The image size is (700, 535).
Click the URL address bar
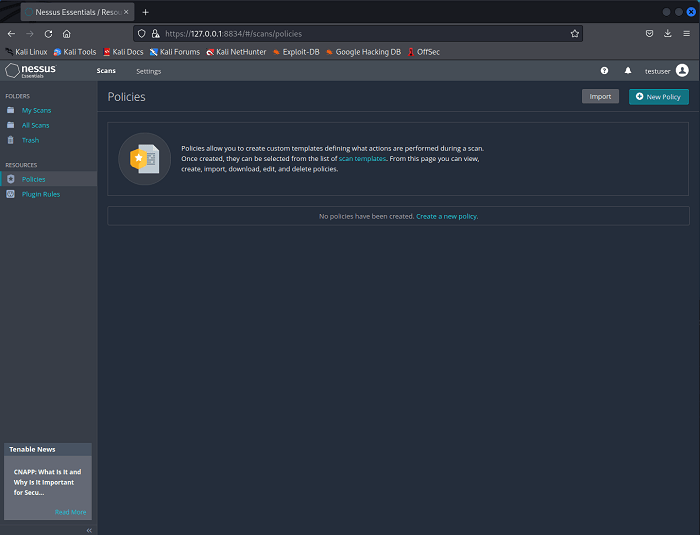tap(358, 33)
